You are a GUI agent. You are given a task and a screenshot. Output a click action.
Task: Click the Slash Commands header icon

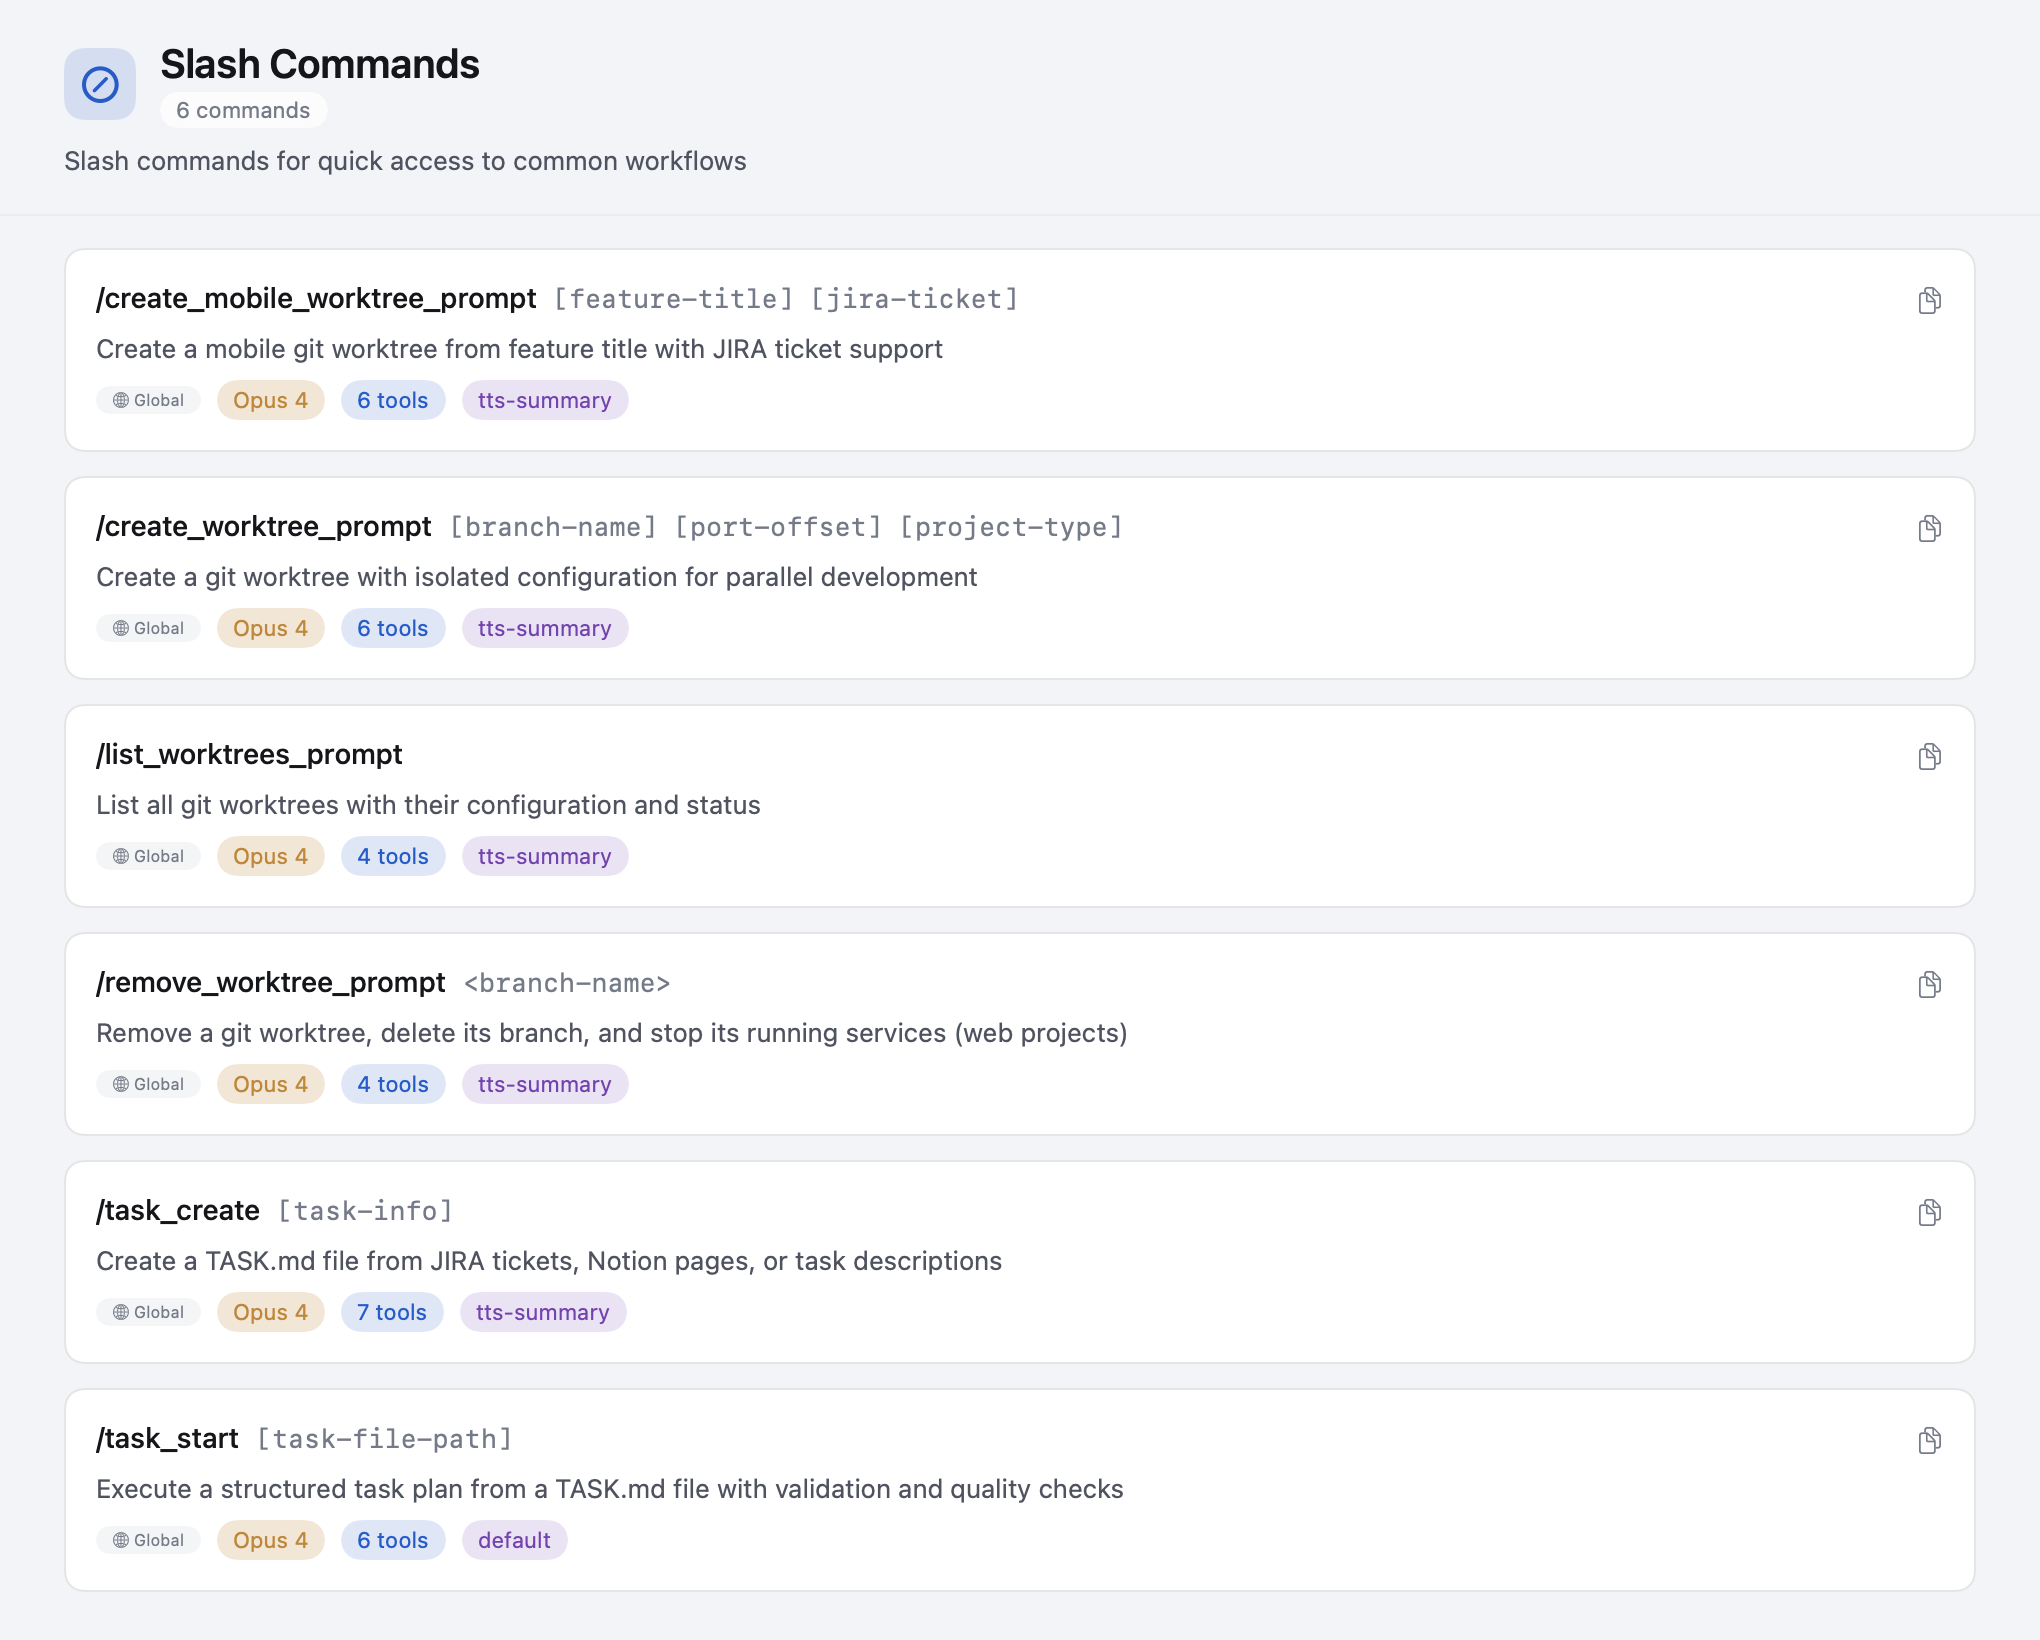[x=99, y=84]
